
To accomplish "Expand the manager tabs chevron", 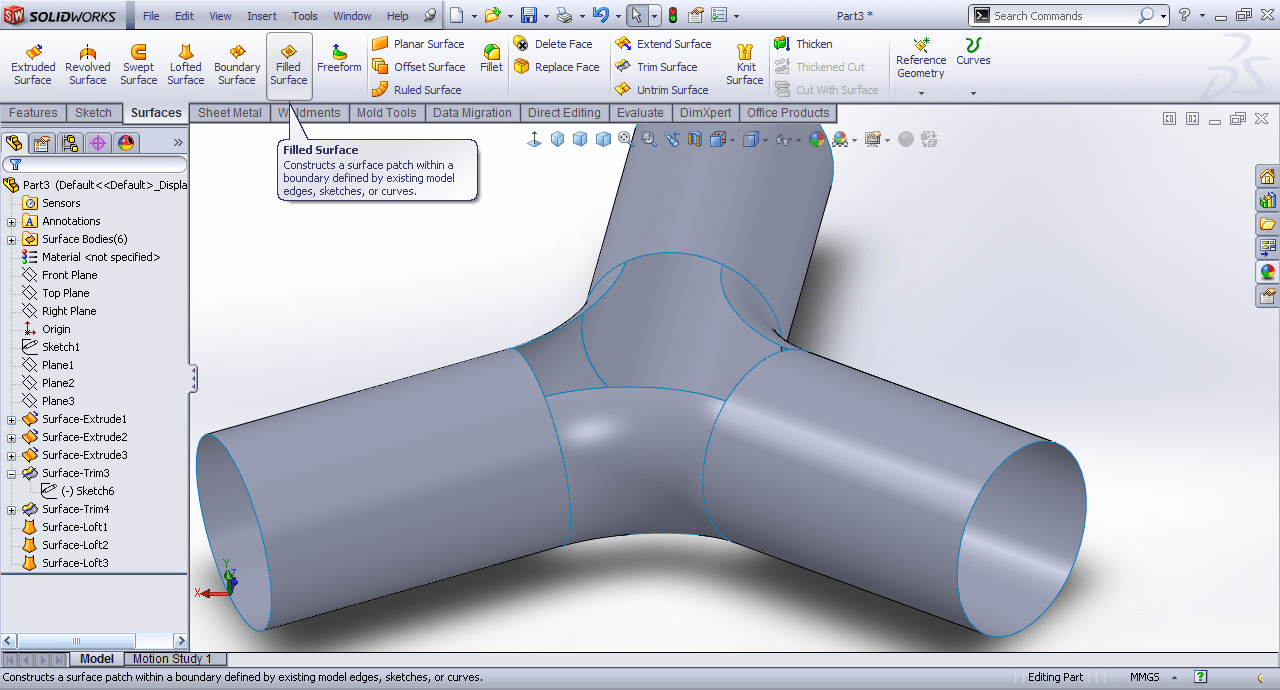I will coord(179,143).
